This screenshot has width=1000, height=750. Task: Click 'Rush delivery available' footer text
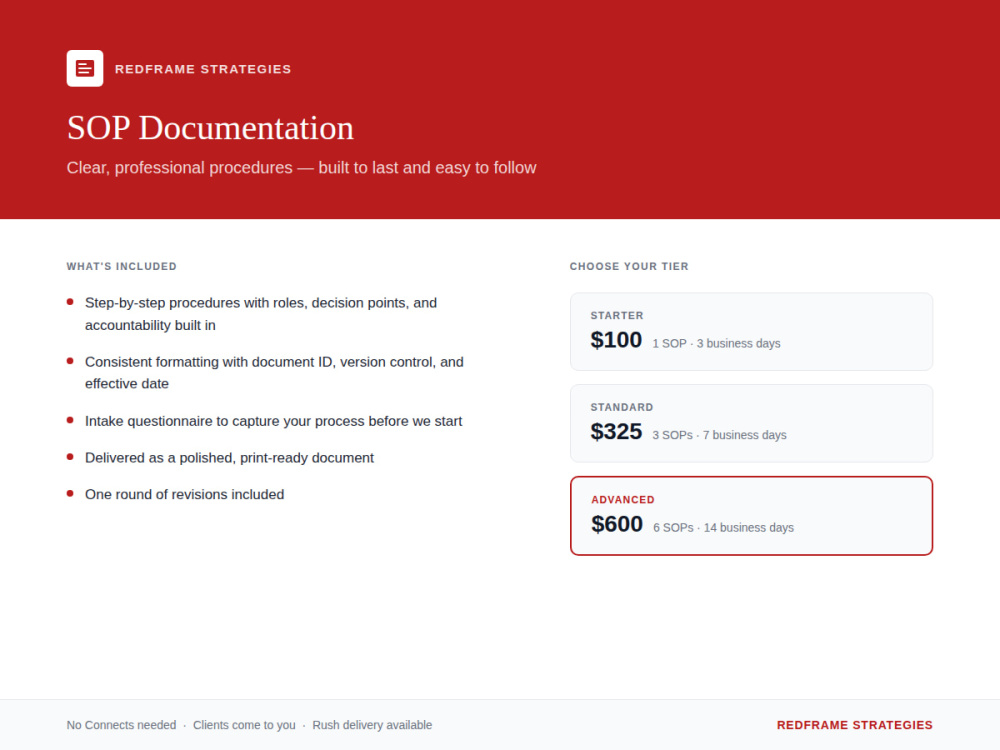point(372,725)
